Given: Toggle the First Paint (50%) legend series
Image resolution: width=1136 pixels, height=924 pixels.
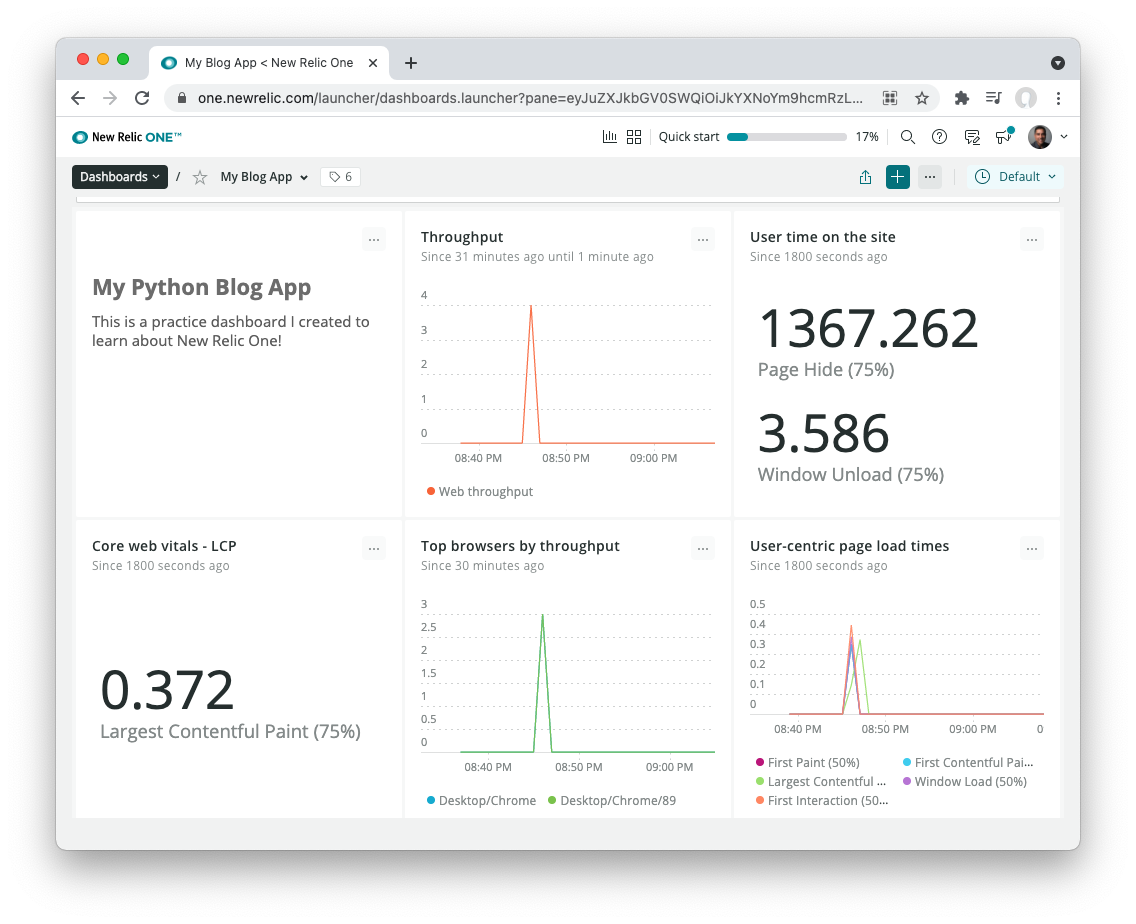Looking at the screenshot, I should point(806,762).
